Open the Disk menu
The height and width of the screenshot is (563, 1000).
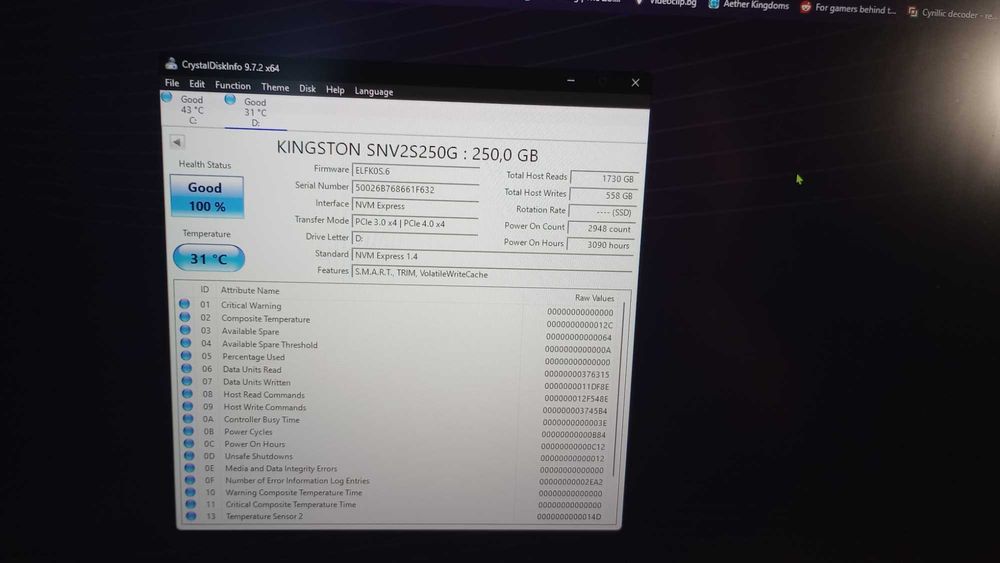(x=307, y=89)
